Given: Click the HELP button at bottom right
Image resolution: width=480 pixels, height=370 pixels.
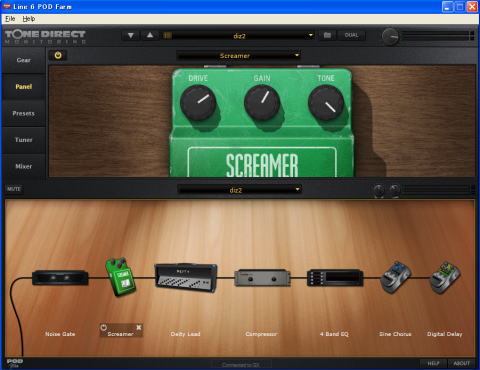Looking at the screenshot, I should click(433, 363).
